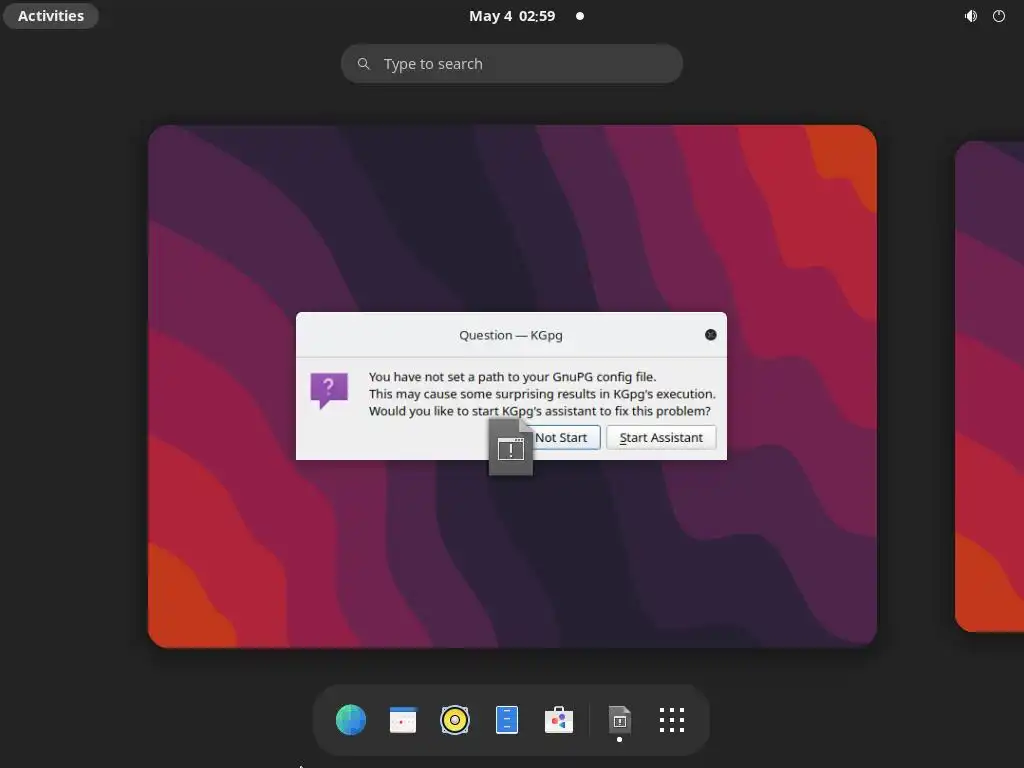Close the Question — KGpg dialog

point(711,335)
